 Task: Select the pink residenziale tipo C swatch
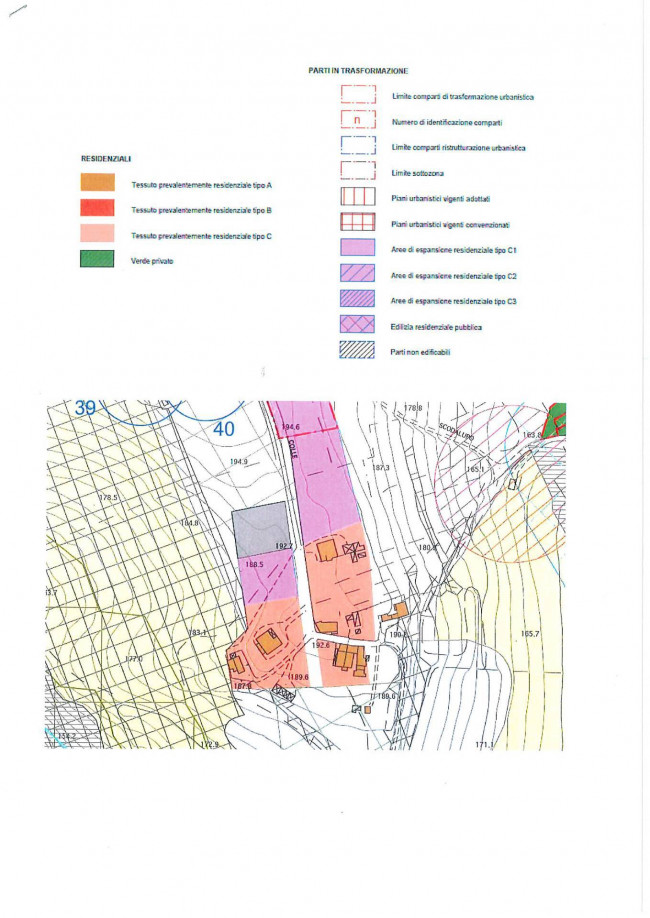[97, 234]
